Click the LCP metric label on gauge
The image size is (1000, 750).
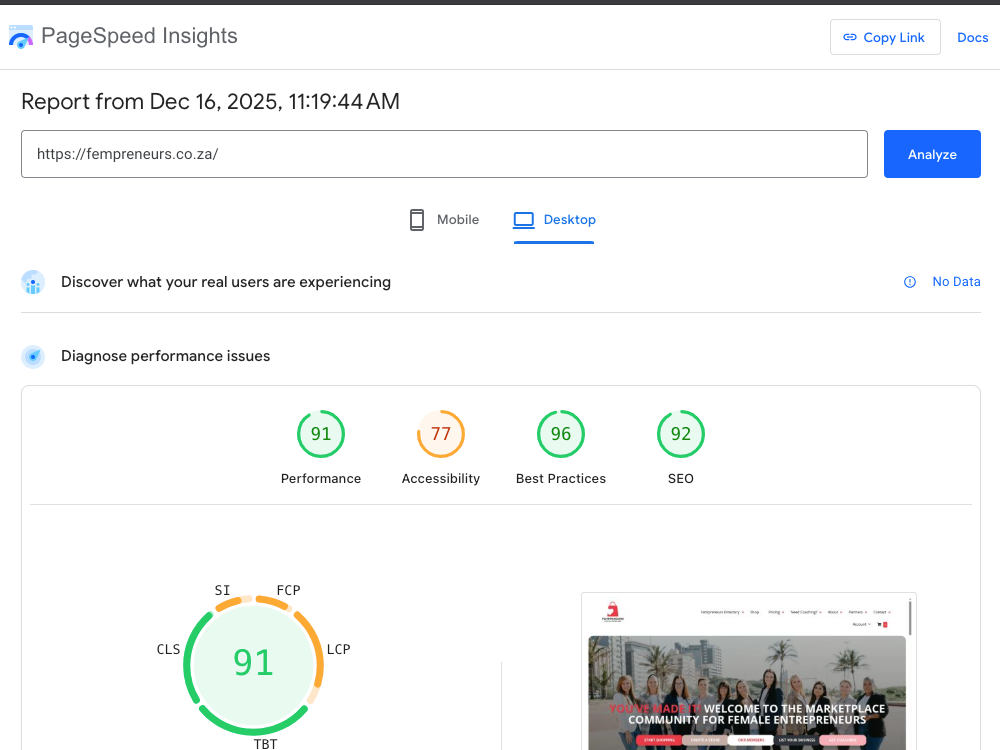pos(339,649)
